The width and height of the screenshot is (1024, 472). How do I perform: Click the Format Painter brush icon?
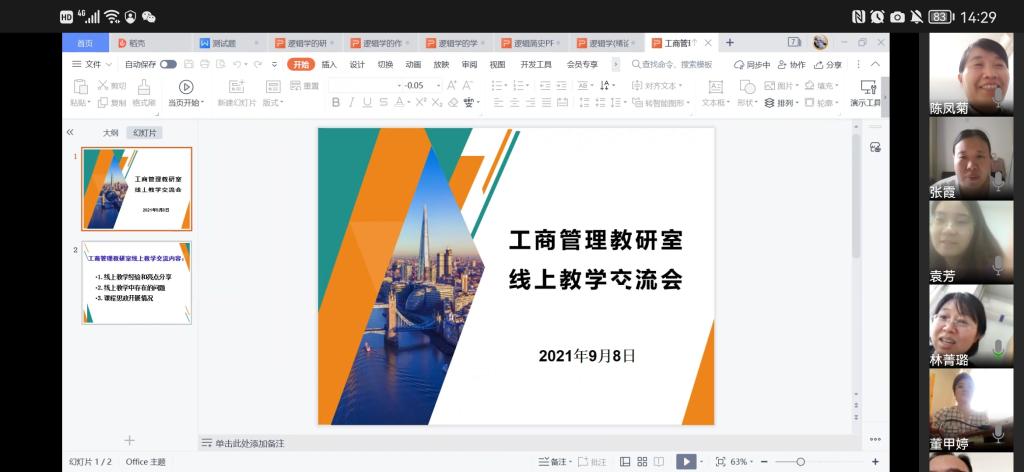(x=143, y=87)
